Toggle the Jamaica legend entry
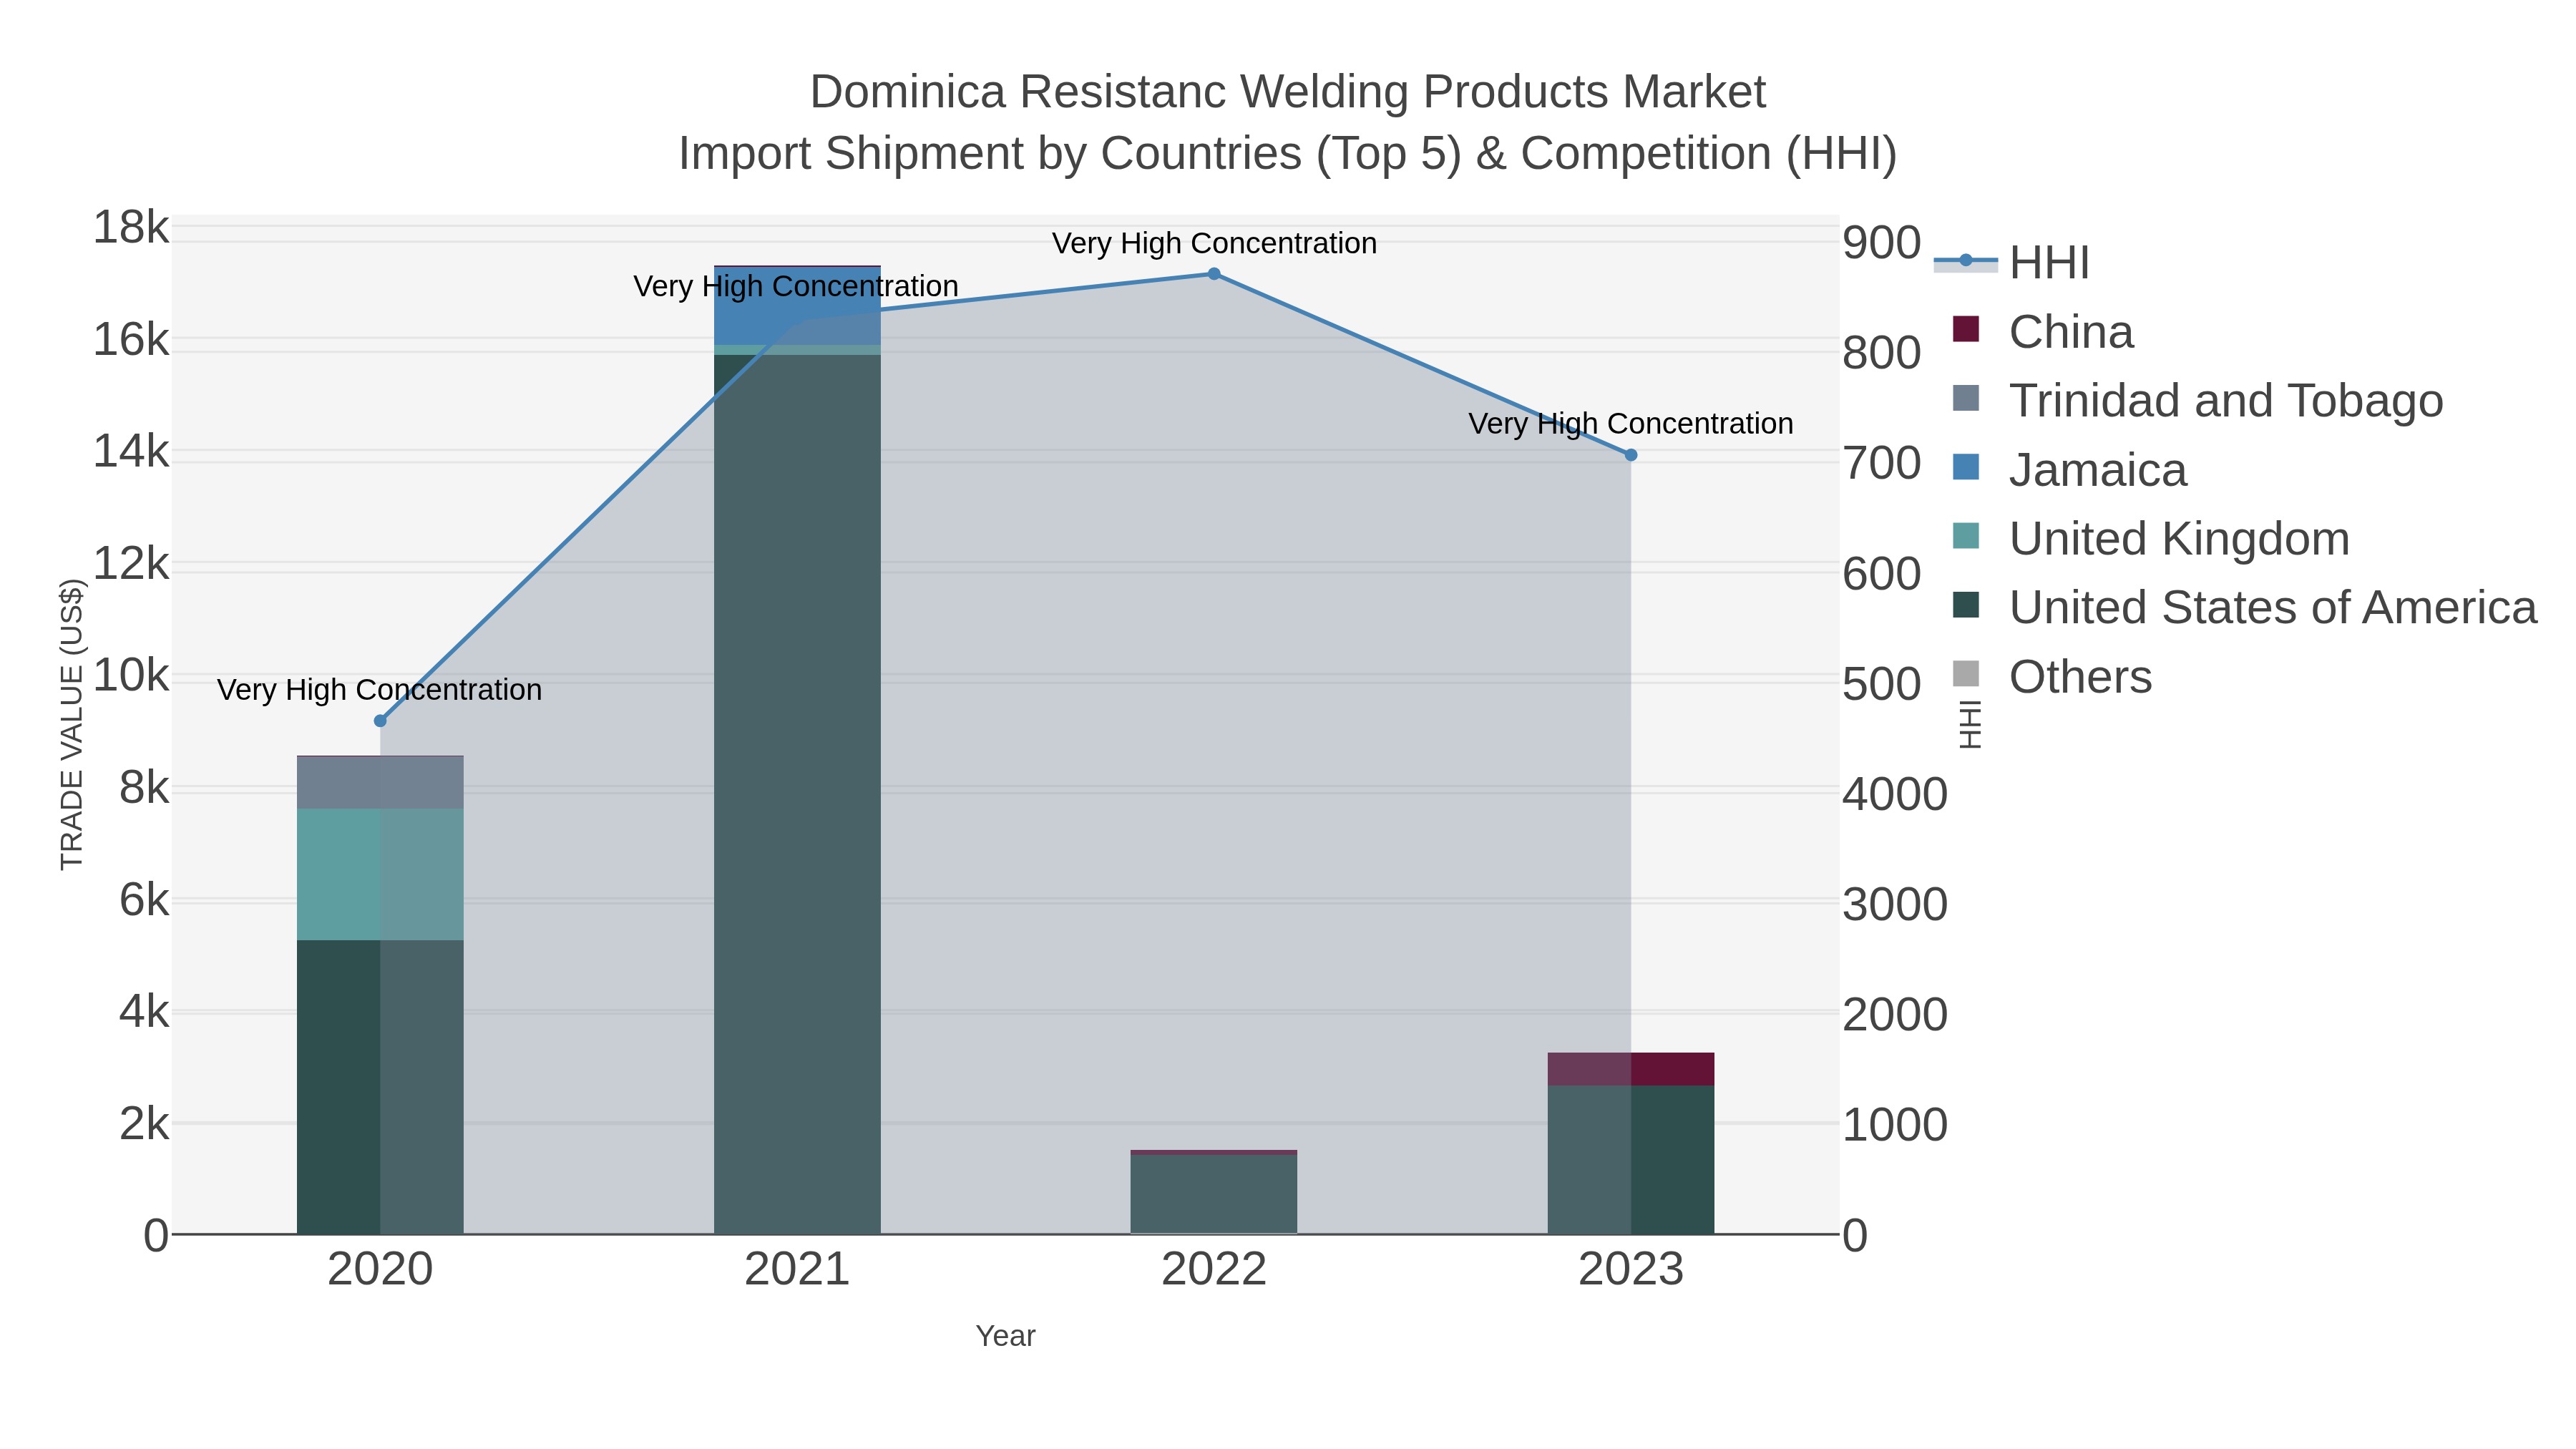 2069,470
